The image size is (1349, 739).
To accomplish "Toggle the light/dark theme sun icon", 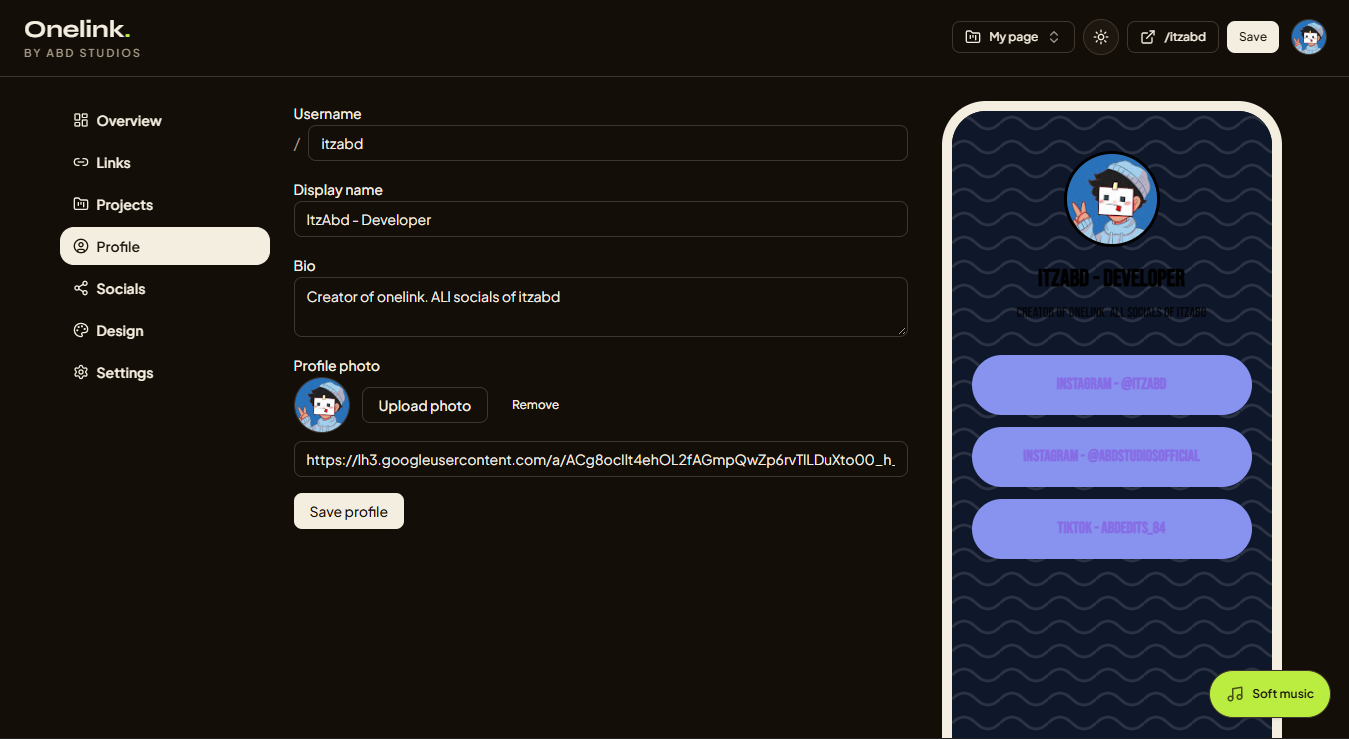I will tap(1101, 37).
